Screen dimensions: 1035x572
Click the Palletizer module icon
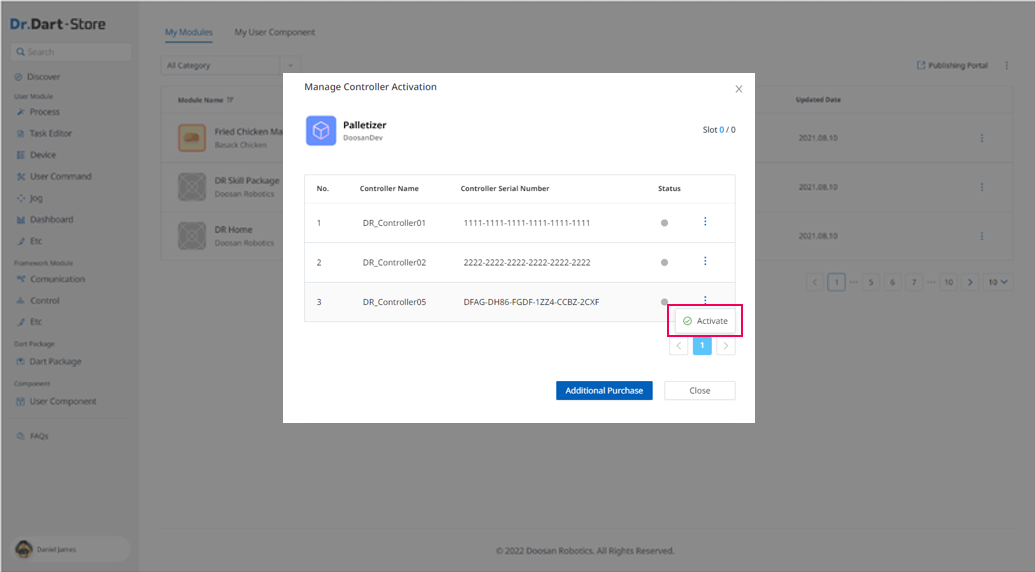coord(321,131)
